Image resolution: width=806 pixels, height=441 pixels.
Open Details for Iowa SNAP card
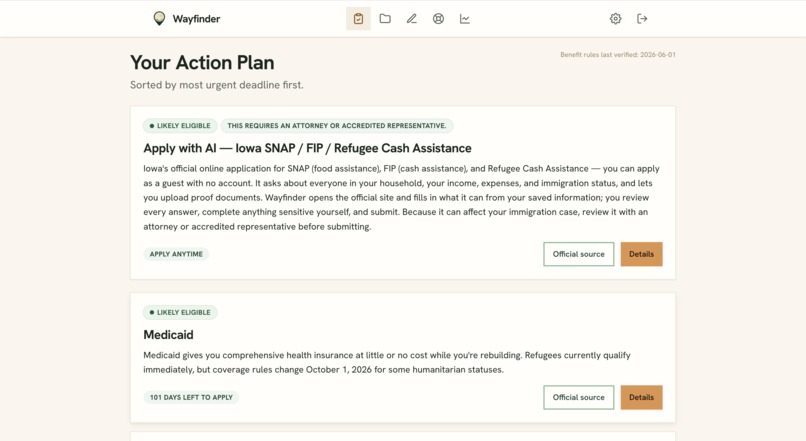(642, 254)
